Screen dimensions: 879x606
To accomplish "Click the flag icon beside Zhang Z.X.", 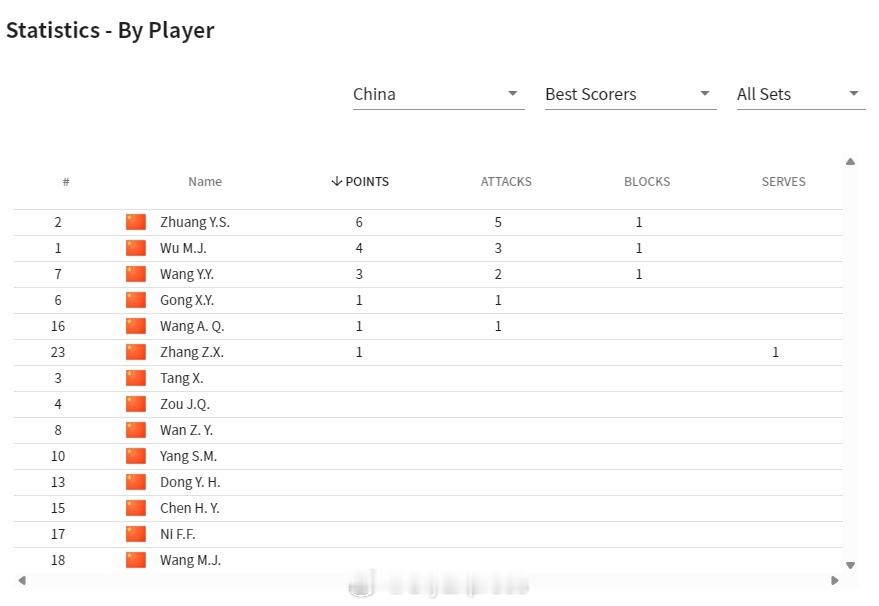I will (x=136, y=352).
